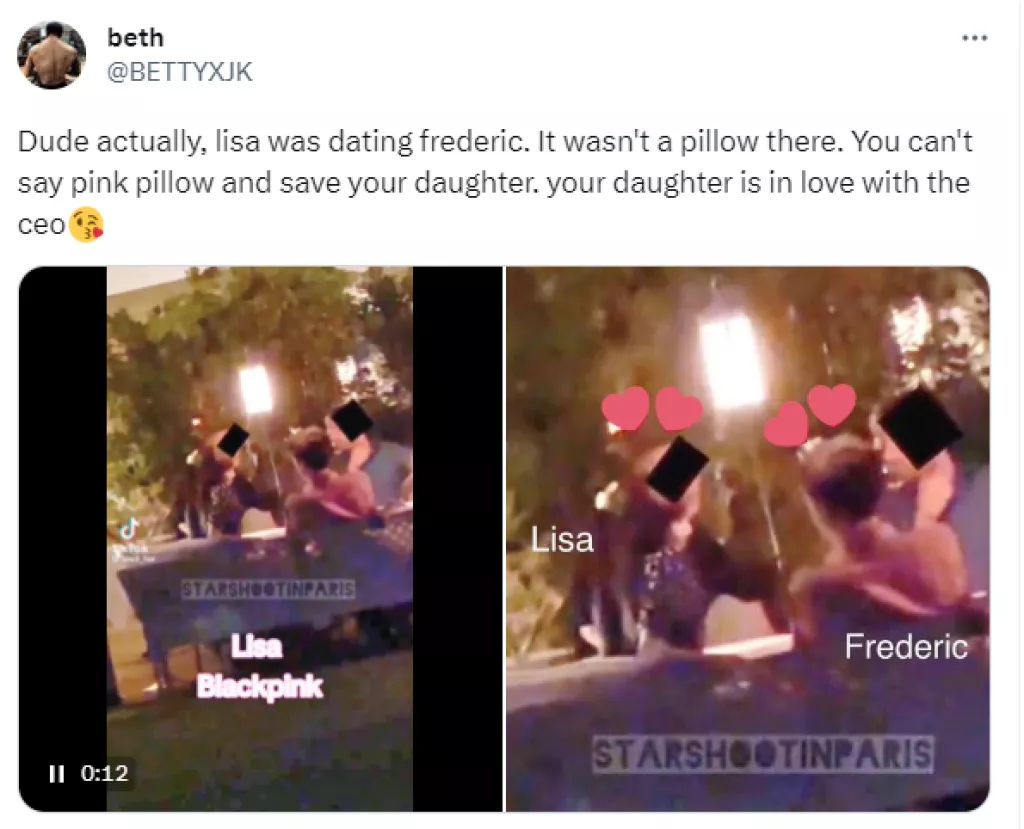Click the Frederic caption on the right image
Viewport: 1024px width, 829px height.
click(906, 647)
